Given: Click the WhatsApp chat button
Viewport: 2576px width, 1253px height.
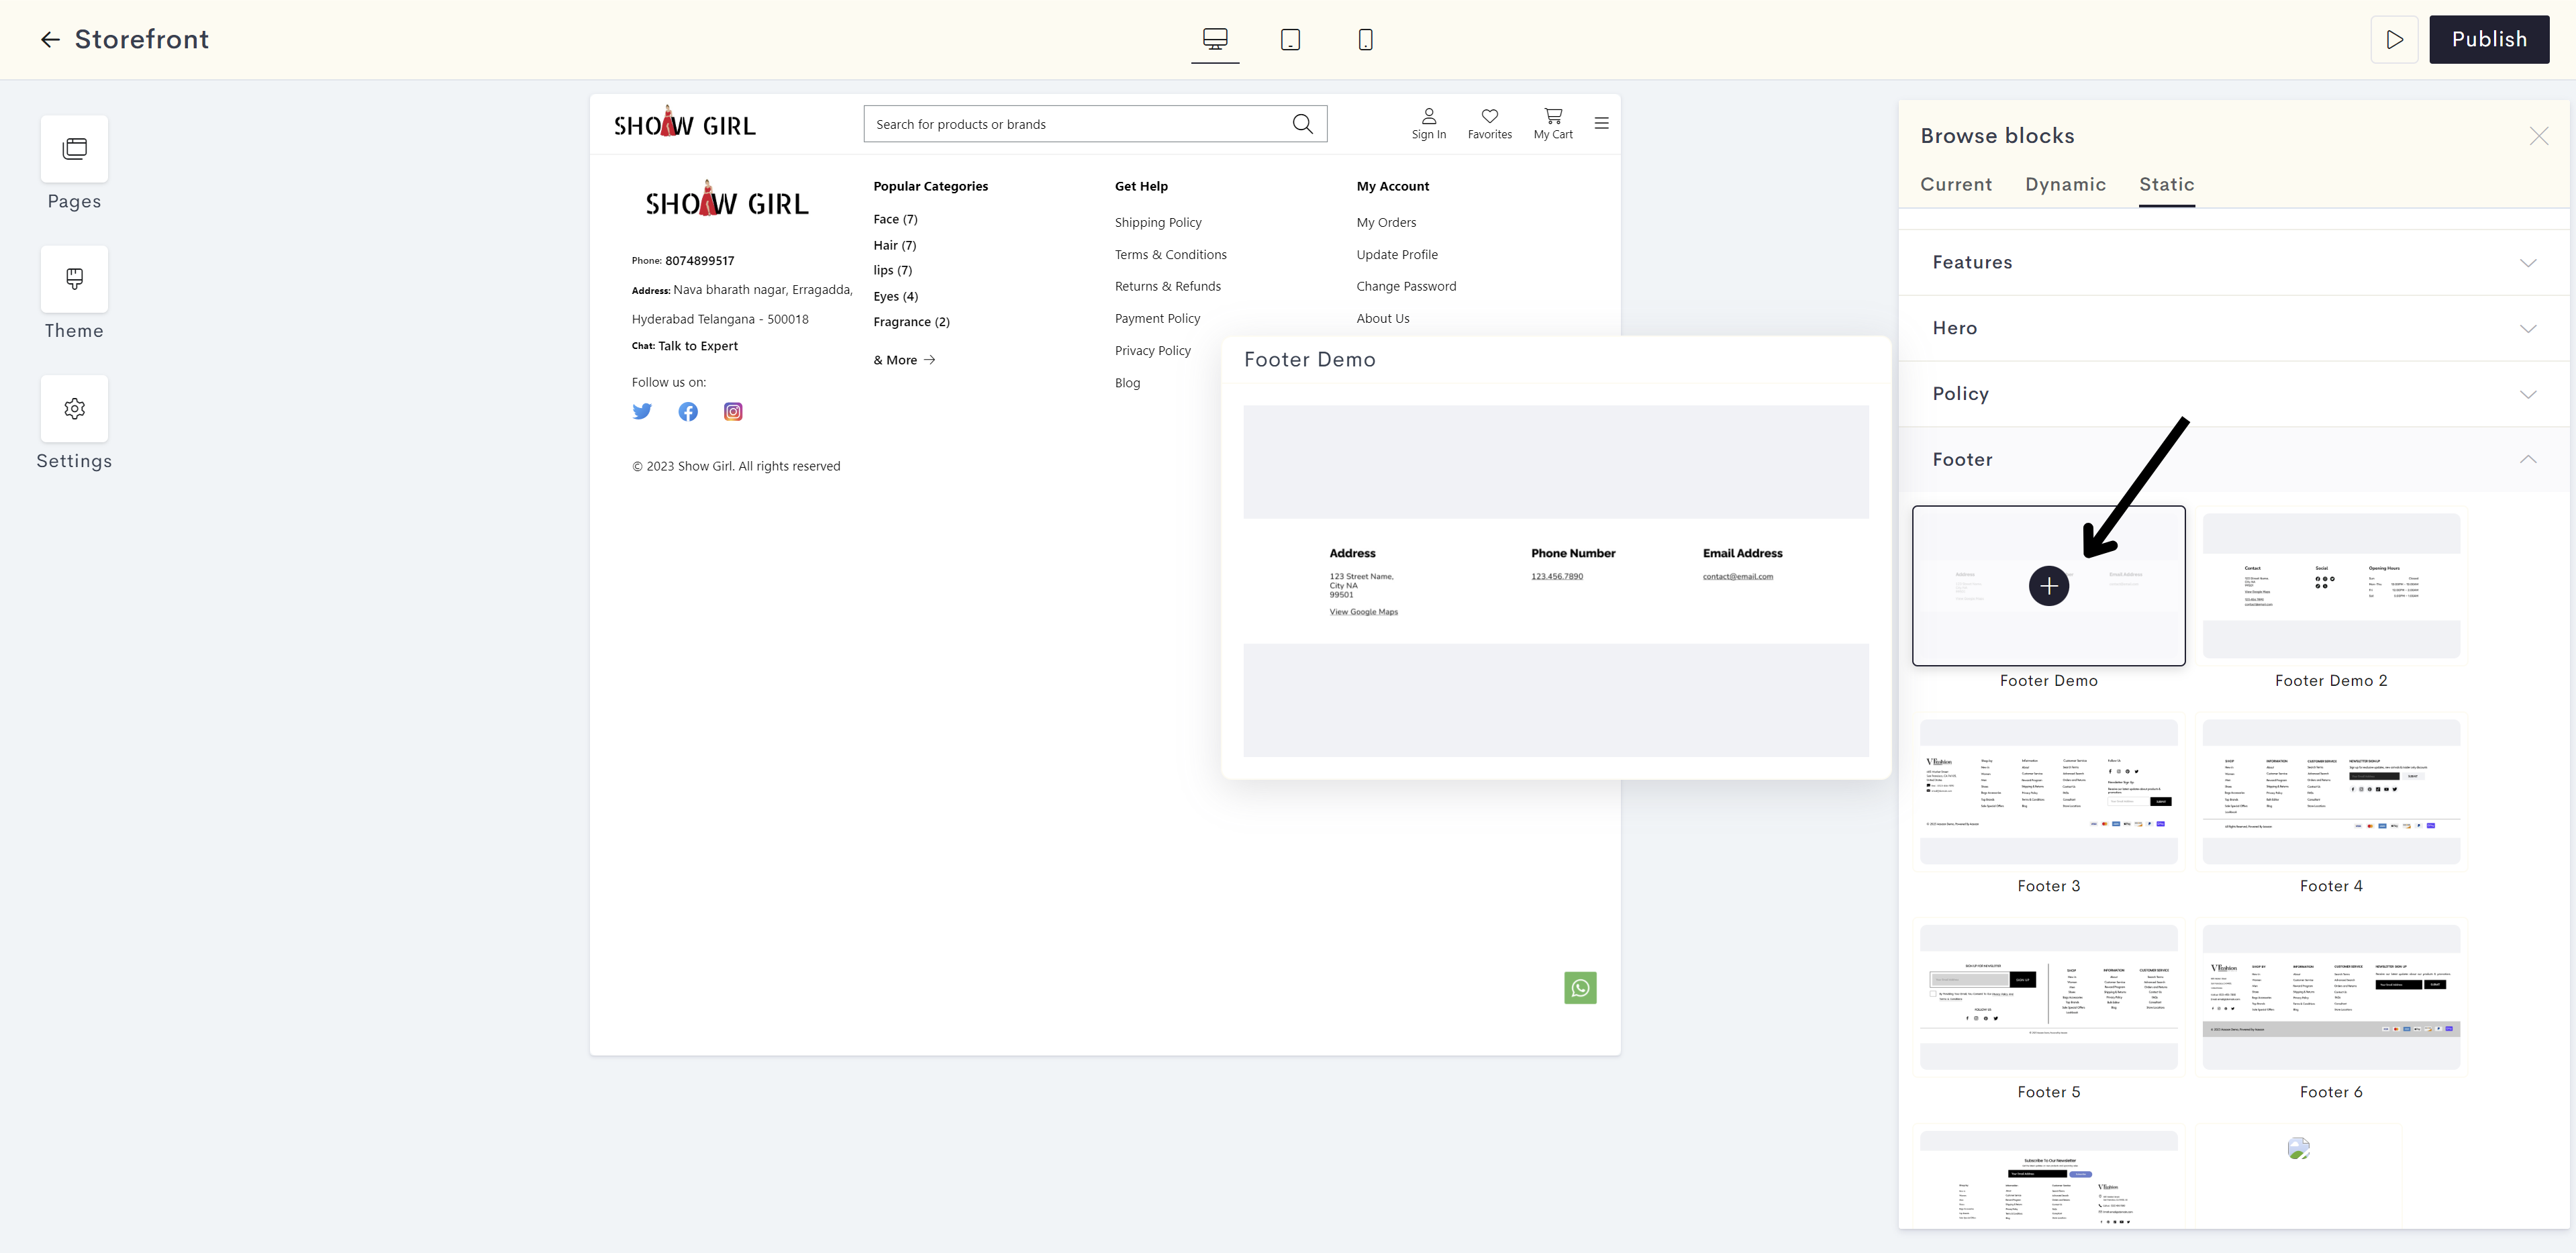Looking at the screenshot, I should tap(1580, 988).
